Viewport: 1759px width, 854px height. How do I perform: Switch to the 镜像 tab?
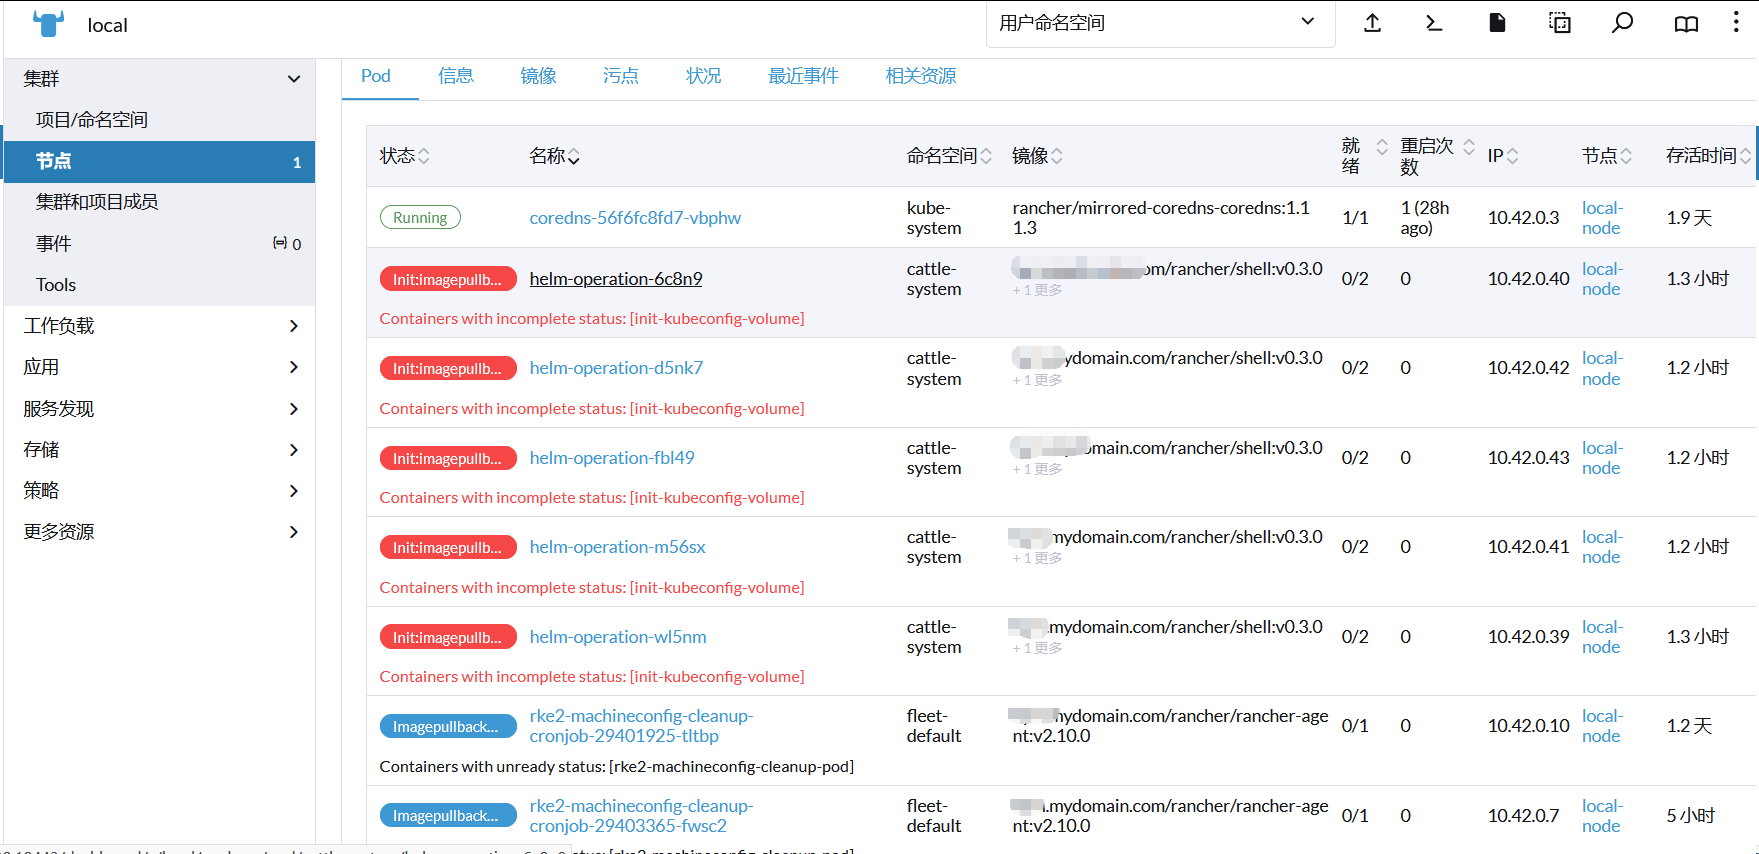coord(538,76)
